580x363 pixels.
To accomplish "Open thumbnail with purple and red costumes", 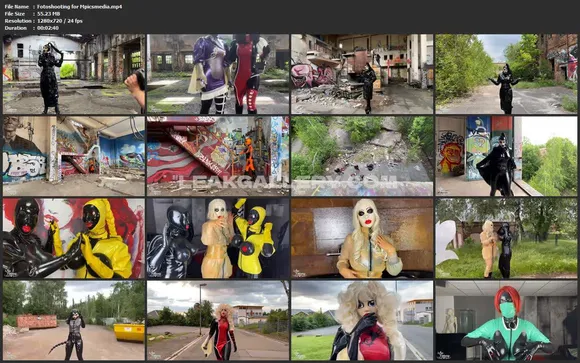I will 218,74.
